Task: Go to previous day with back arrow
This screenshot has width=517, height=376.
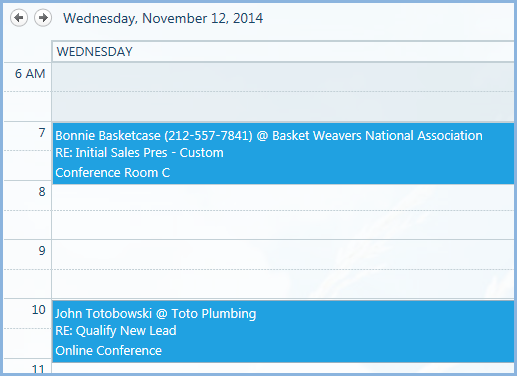Action: click(19, 18)
